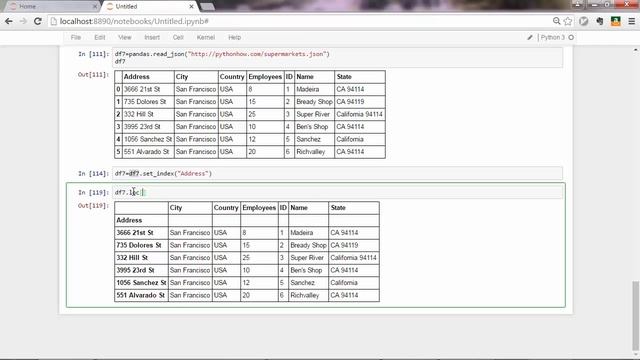Click '1056 Sanchez St' cell in Out[111] table
Screen dimensions: 640x360
[x=148, y=139]
